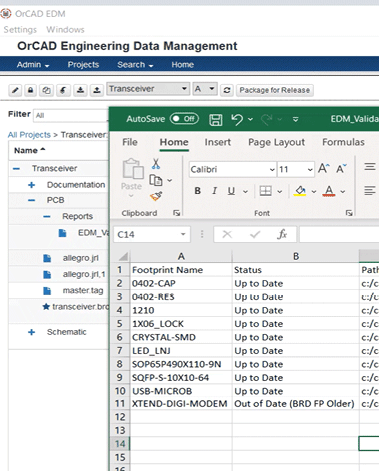Expand the Schematic folder
The width and height of the screenshot is (379, 471).
(x=32, y=332)
